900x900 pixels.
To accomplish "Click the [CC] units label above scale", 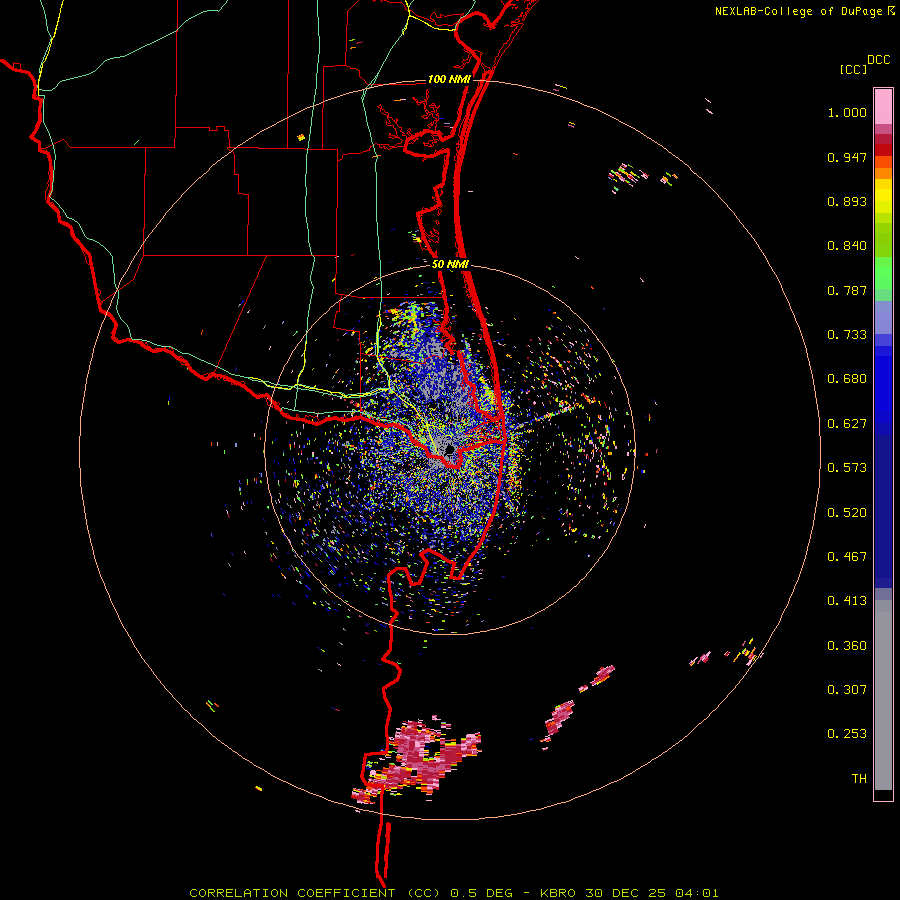I will click(853, 69).
